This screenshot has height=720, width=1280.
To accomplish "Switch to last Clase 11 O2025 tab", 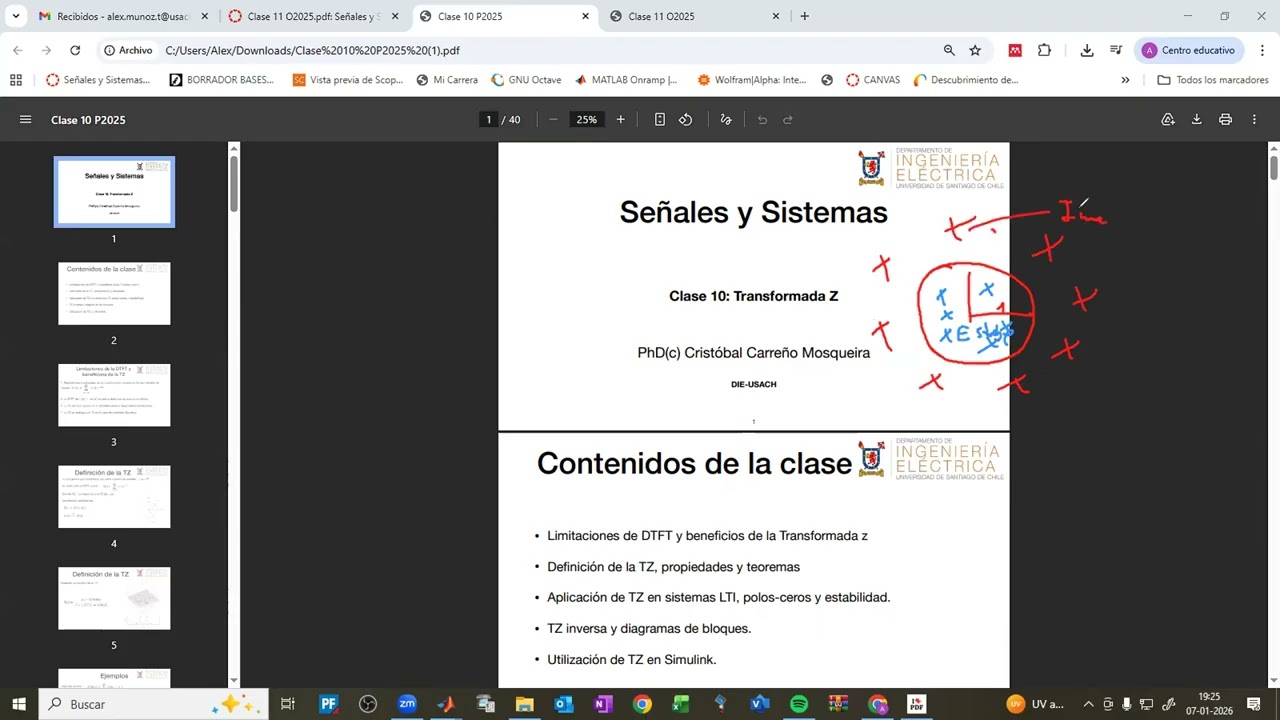I will [695, 16].
